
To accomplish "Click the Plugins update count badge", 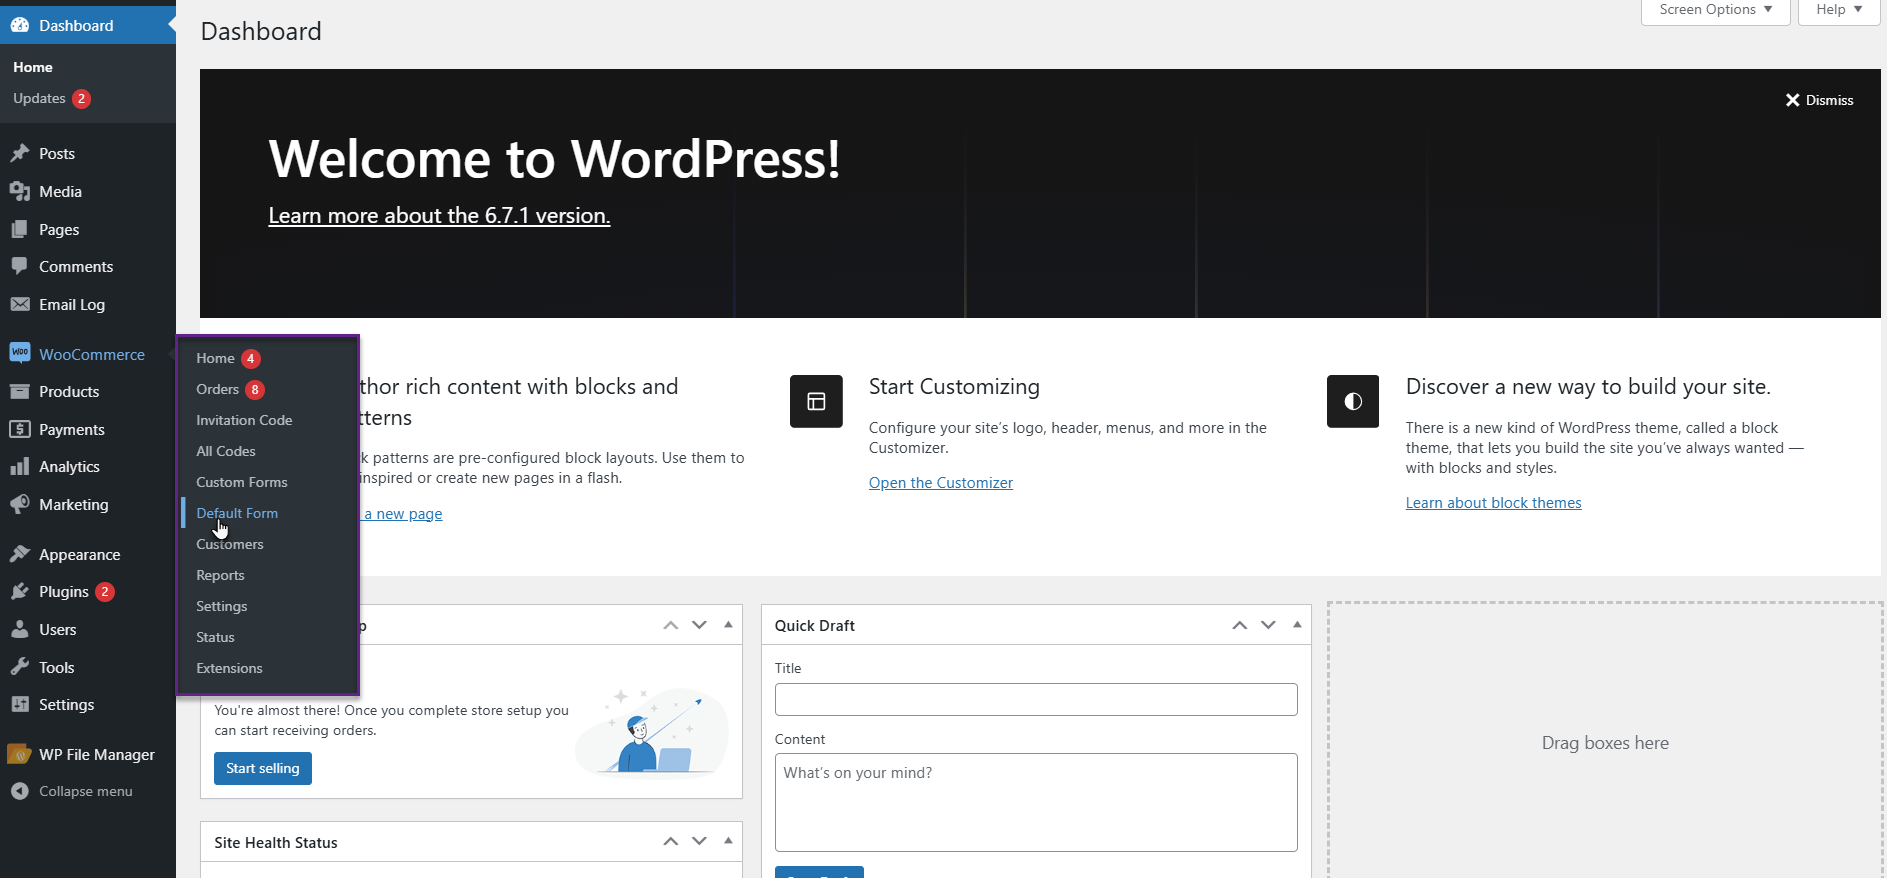I will pyautogui.click(x=104, y=591).
